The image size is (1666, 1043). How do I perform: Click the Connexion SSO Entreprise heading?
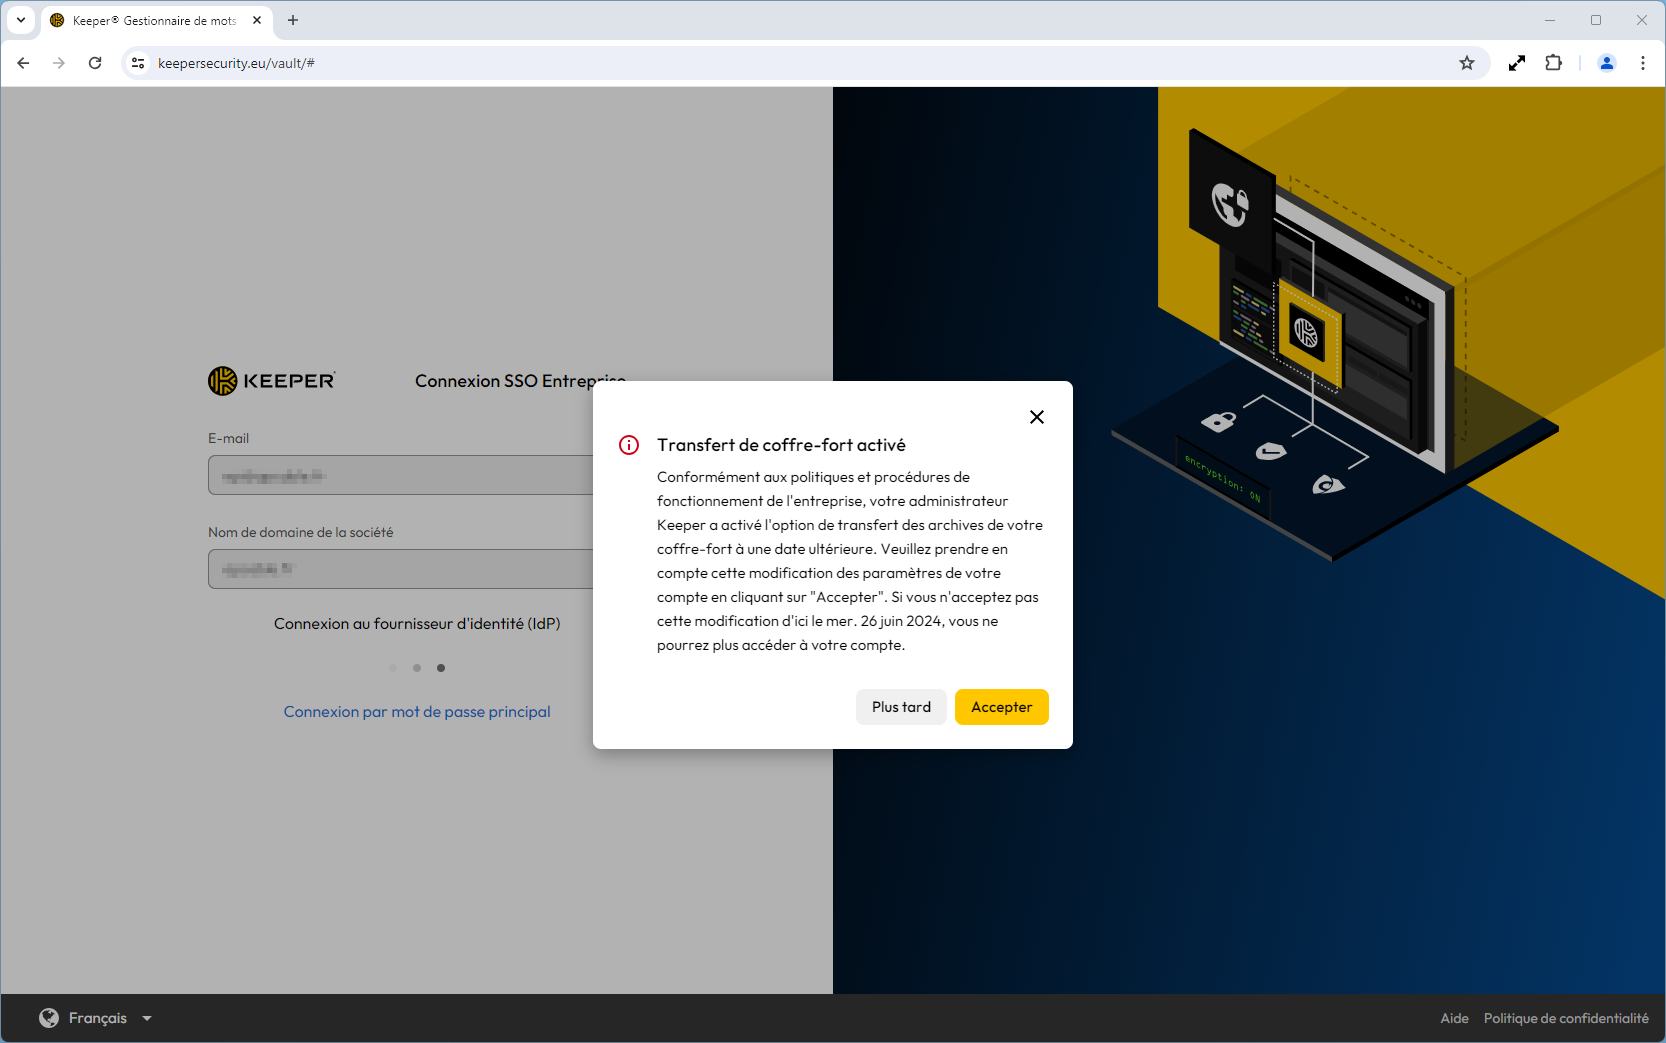point(520,381)
